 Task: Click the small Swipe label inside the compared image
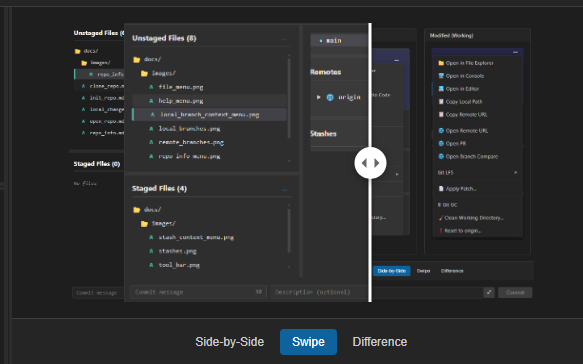pos(423,271)
